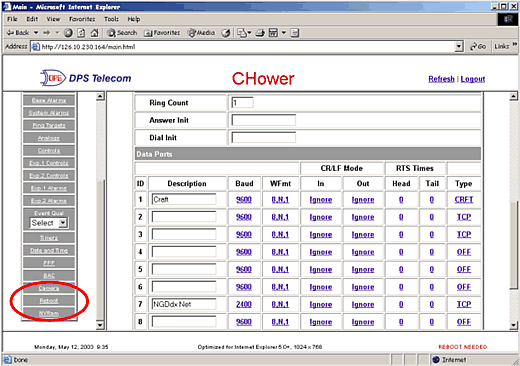Viewport: 520px width, 366px height.
Task: Click the Mail toolbar icon
Action: point(242,33)
